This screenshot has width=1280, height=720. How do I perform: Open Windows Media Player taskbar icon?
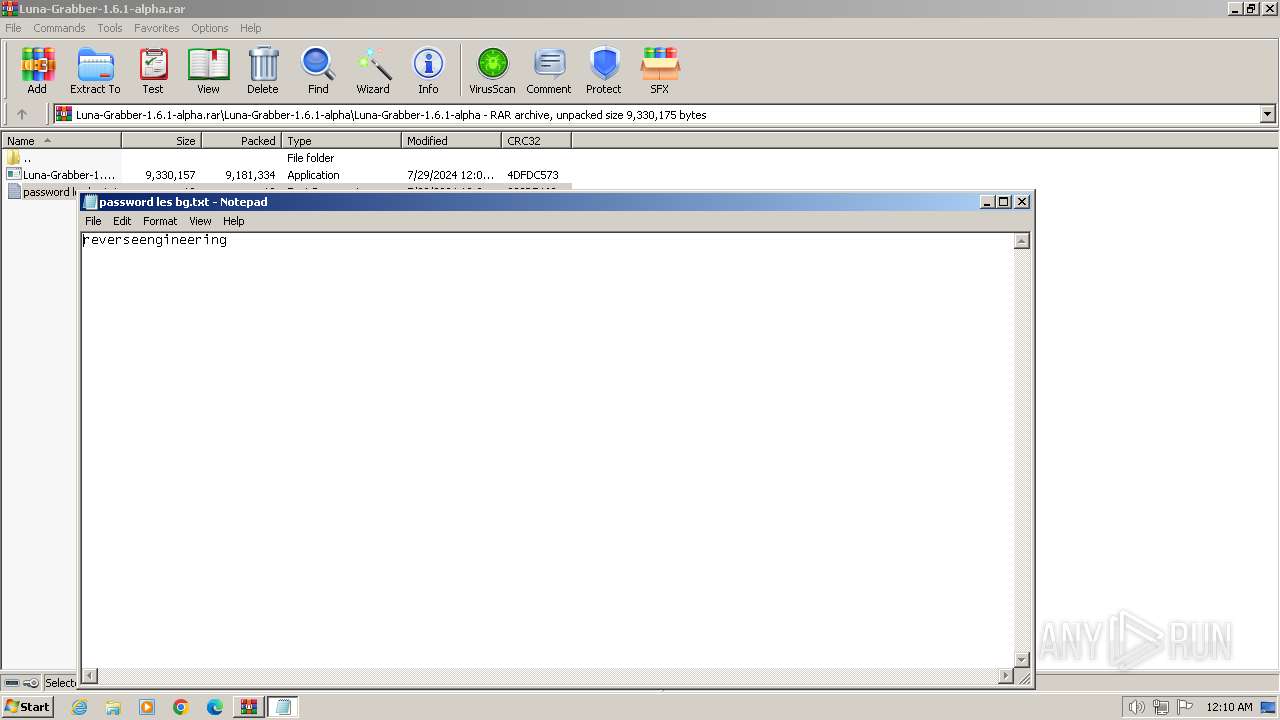147,707
